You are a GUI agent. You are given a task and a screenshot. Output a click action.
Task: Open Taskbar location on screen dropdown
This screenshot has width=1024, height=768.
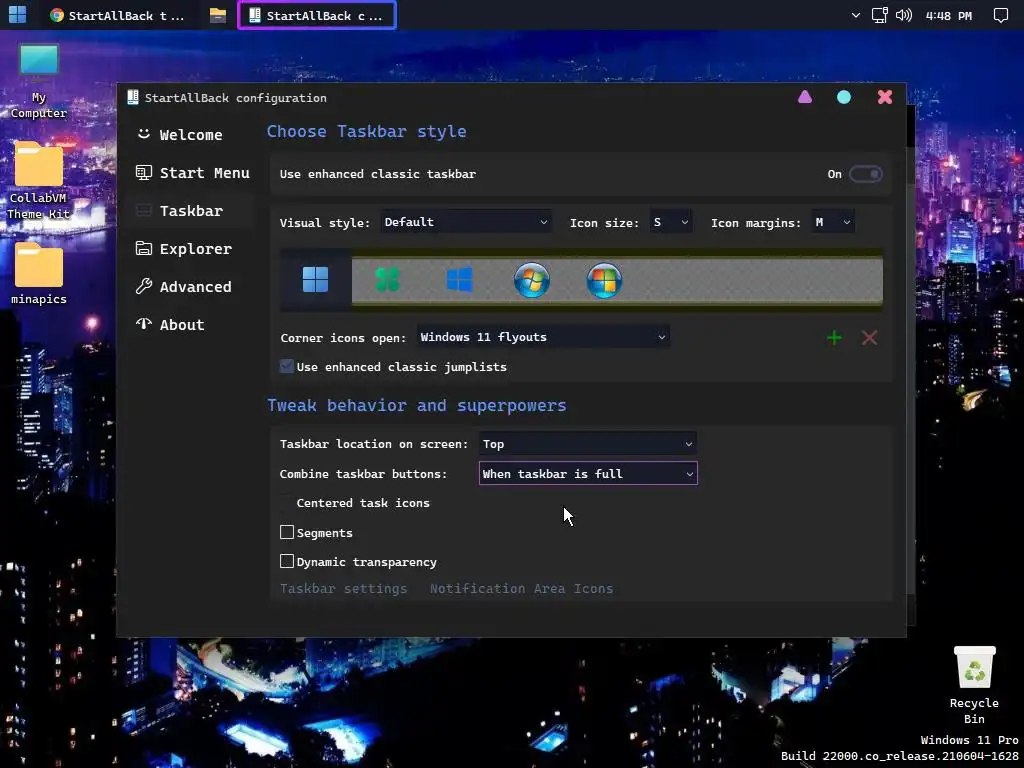coord(588,444)
